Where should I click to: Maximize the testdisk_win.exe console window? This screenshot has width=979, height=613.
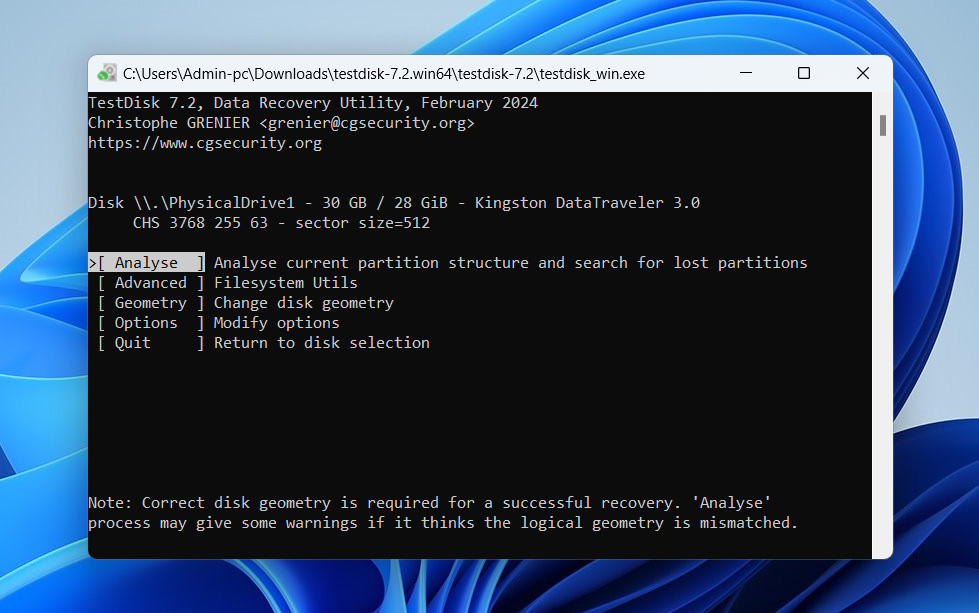804,73
